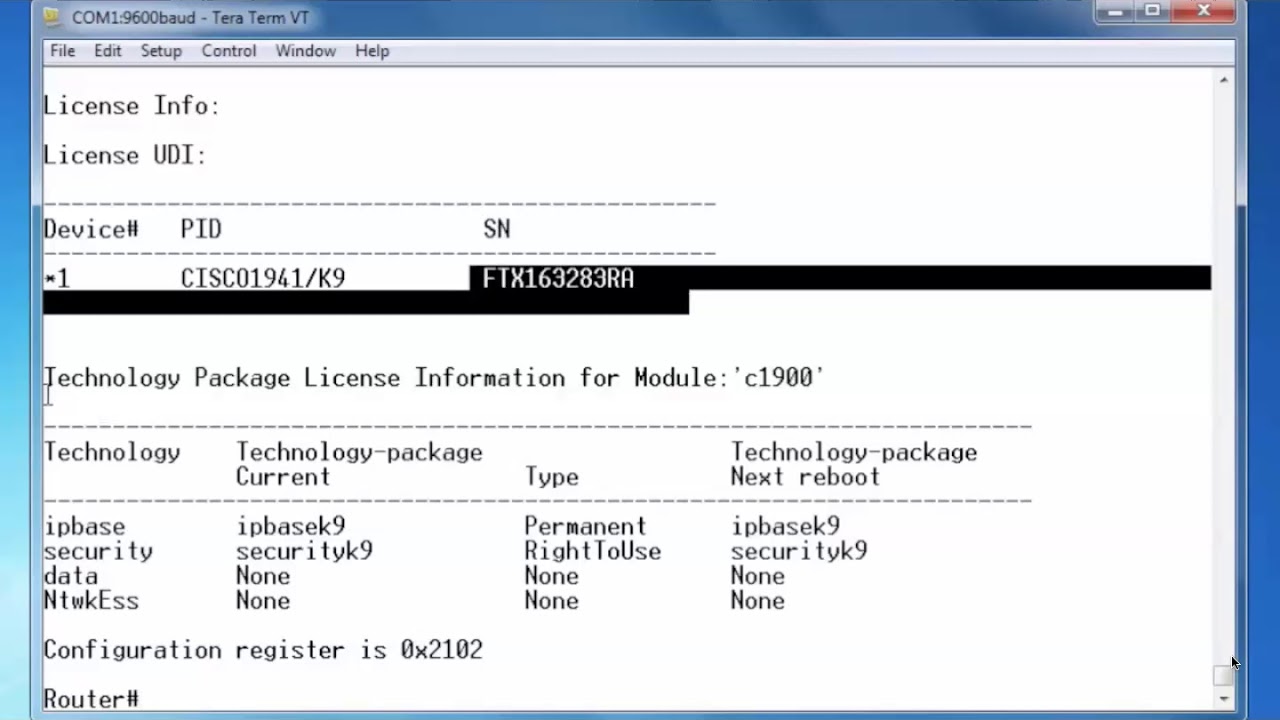Viewport: 1280px width, 720px height.
Task: Click the scrollbar down arrow
Action: coord(1224,700)
